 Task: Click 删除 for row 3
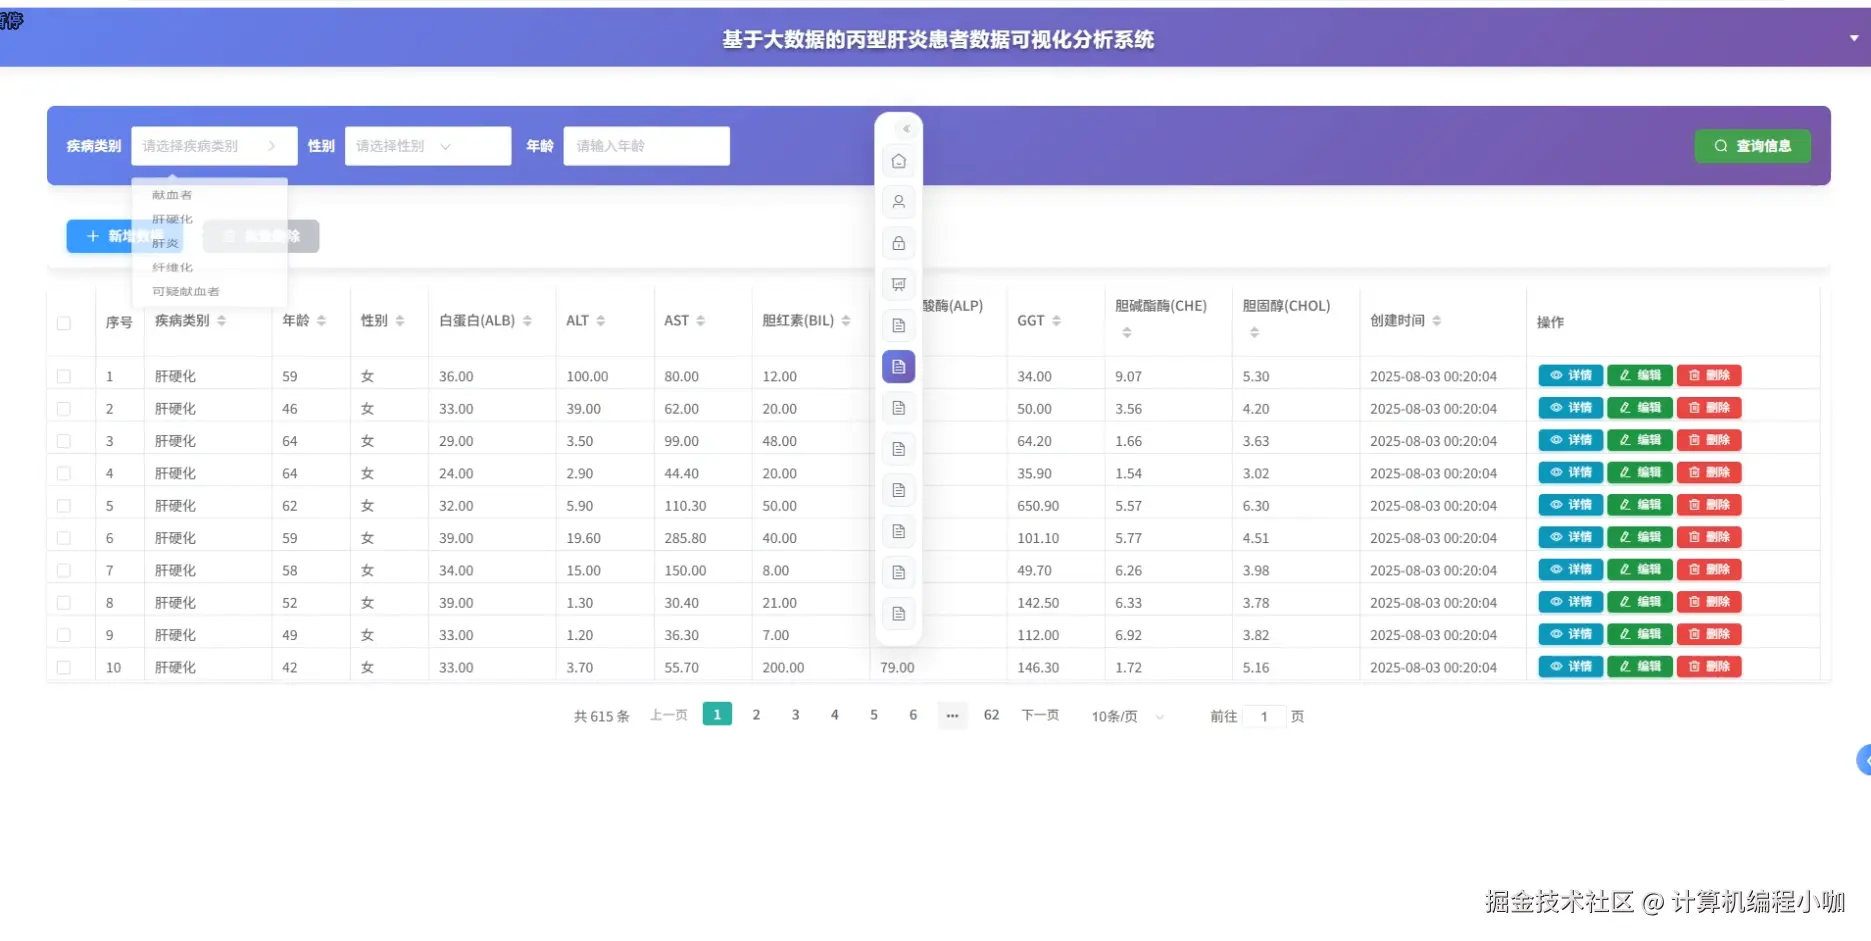click(x=1709, y=440)
